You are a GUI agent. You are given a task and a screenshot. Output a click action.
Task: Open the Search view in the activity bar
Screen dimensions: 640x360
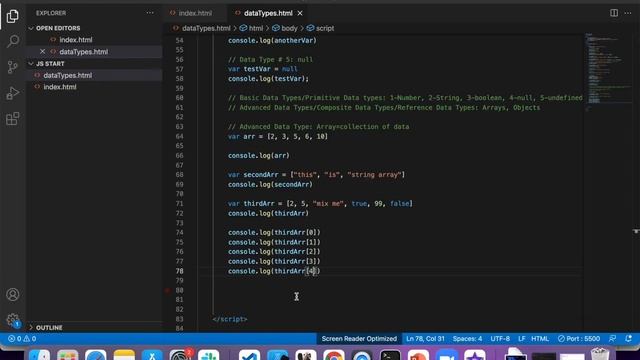[13, 41]
